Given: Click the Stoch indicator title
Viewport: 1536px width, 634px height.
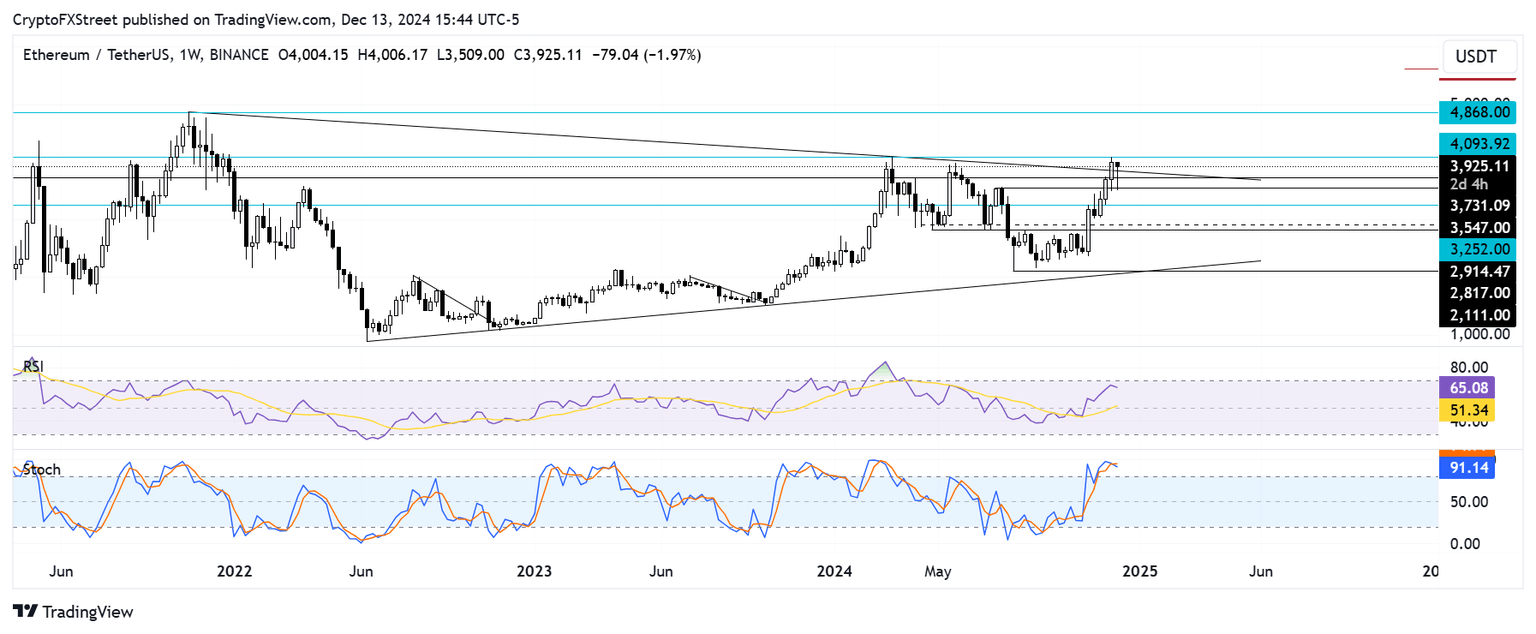Looking at the screenshot, I should 41,469.
